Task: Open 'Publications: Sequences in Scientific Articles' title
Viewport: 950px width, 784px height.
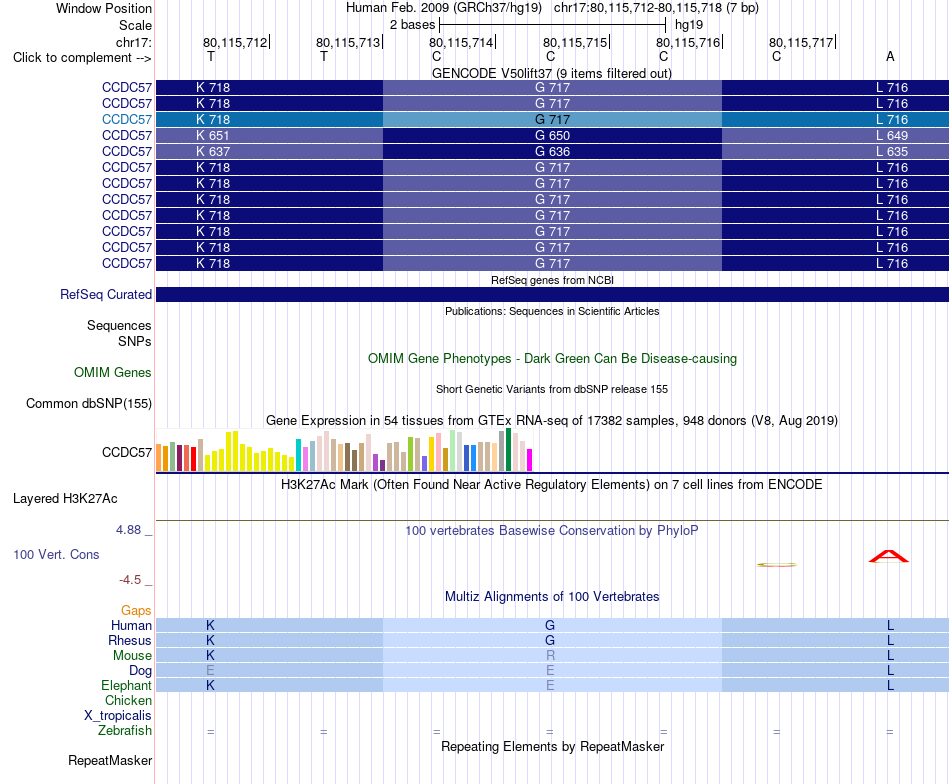Action: click(x=552, y=311)
